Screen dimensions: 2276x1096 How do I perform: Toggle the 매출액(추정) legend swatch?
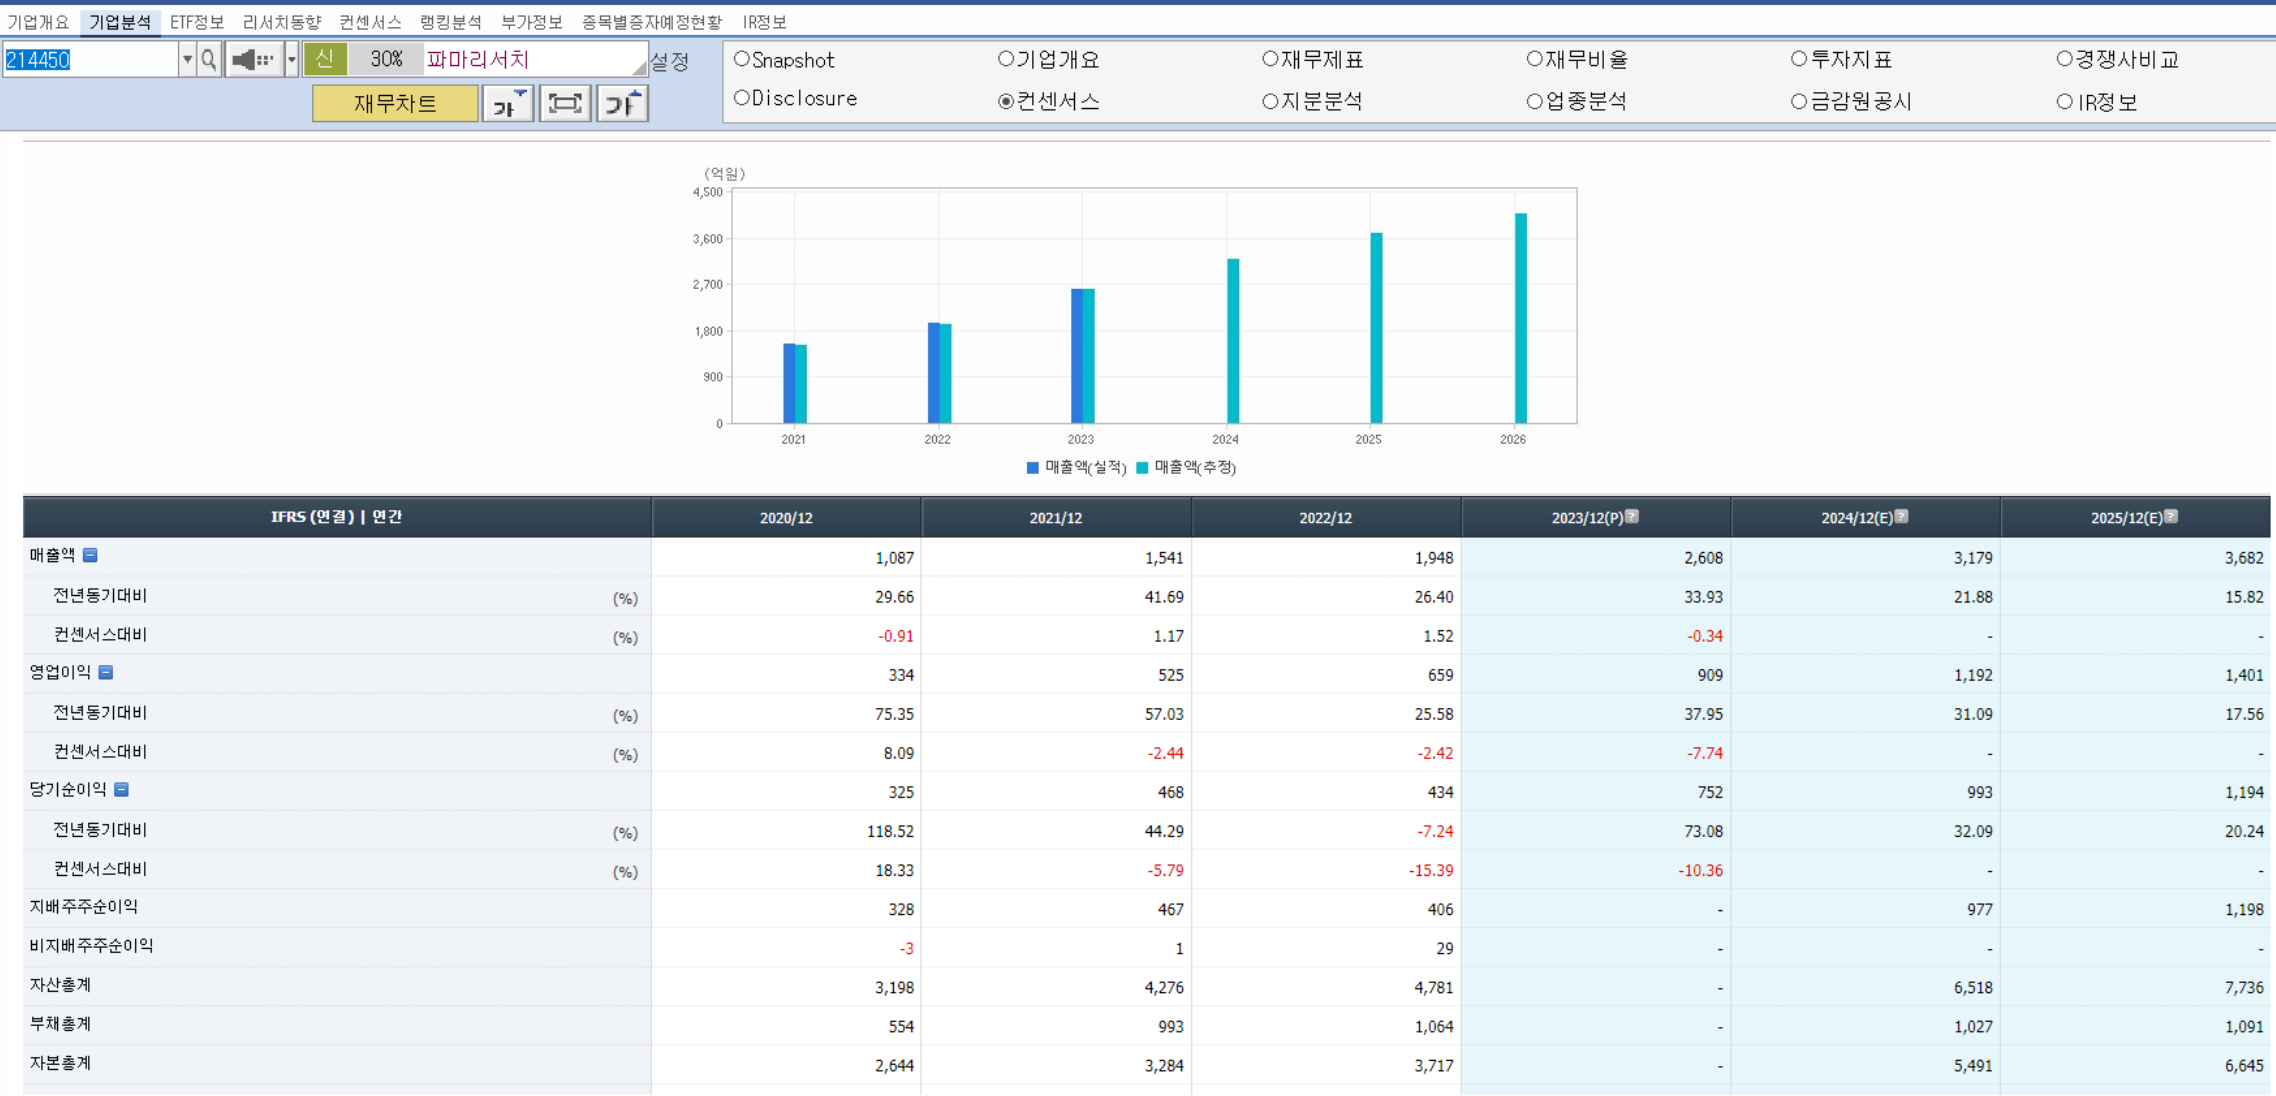[x=1142, y=467]
